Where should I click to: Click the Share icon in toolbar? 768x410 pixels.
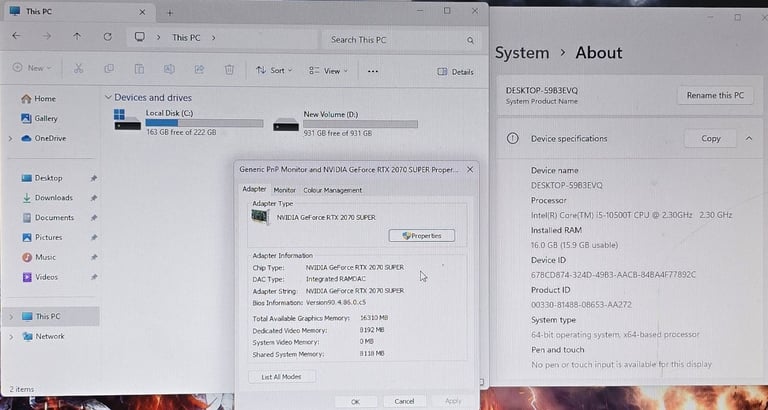pyautogui.click(x=199, y=70)
